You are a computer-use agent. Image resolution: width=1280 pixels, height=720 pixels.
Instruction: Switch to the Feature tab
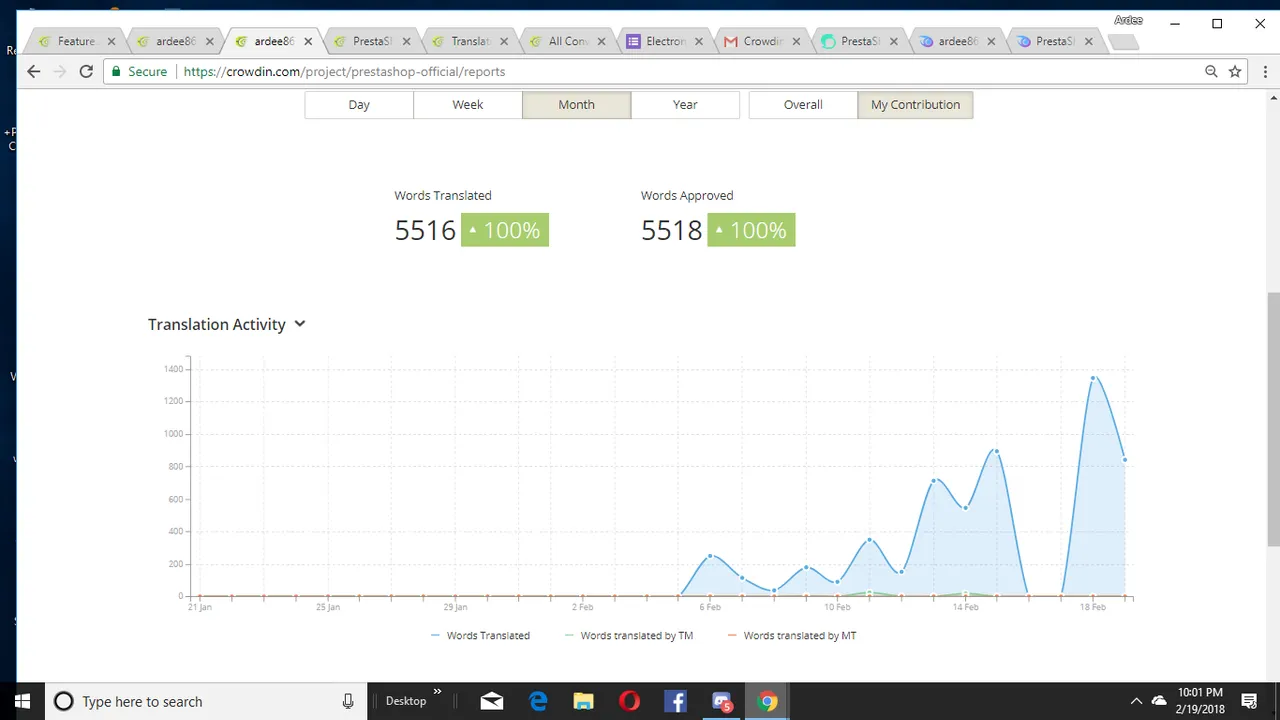tap(76, 42)
